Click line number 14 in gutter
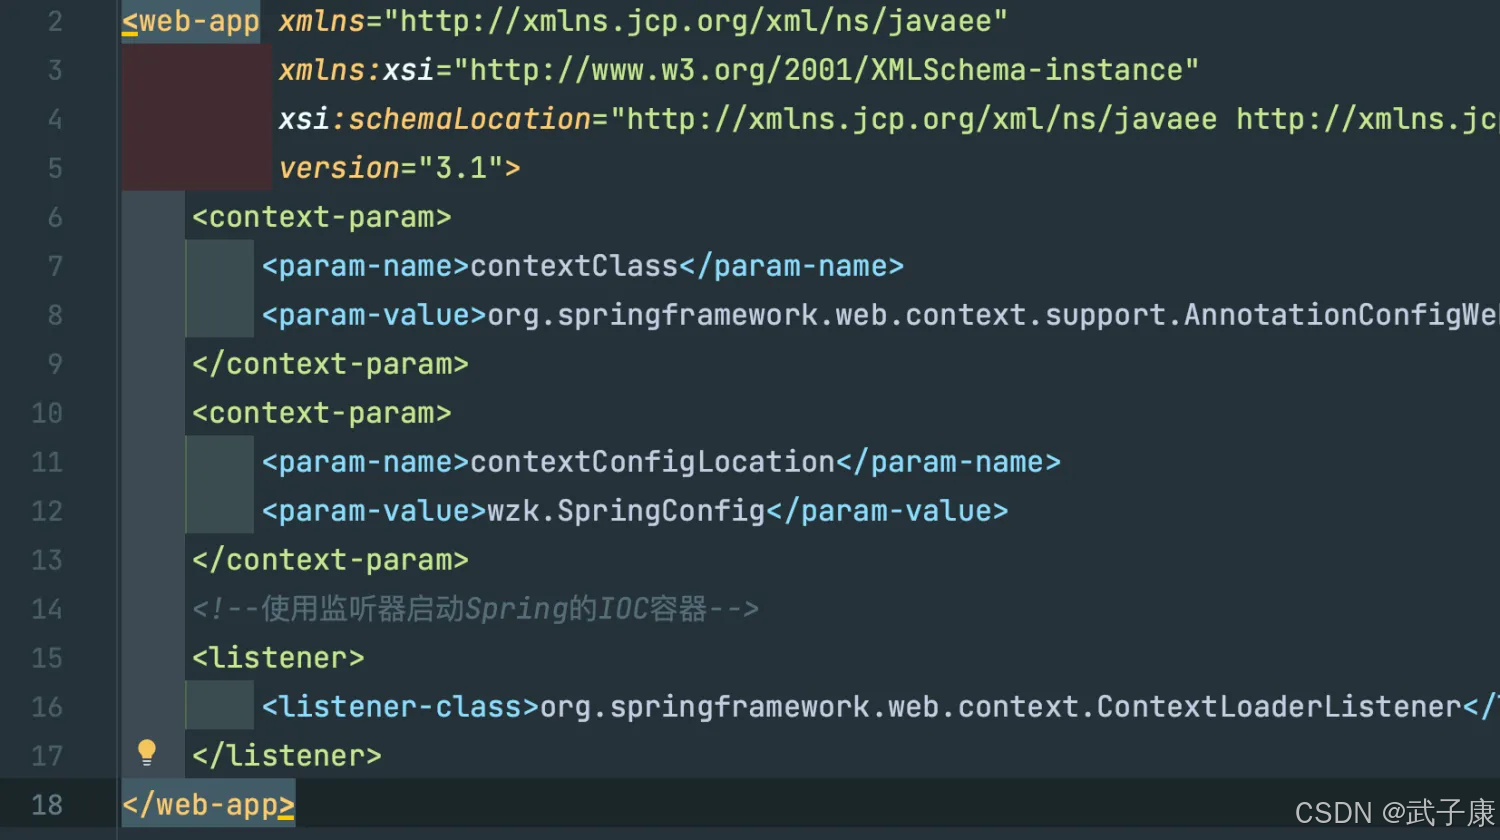 click(47, 609)
